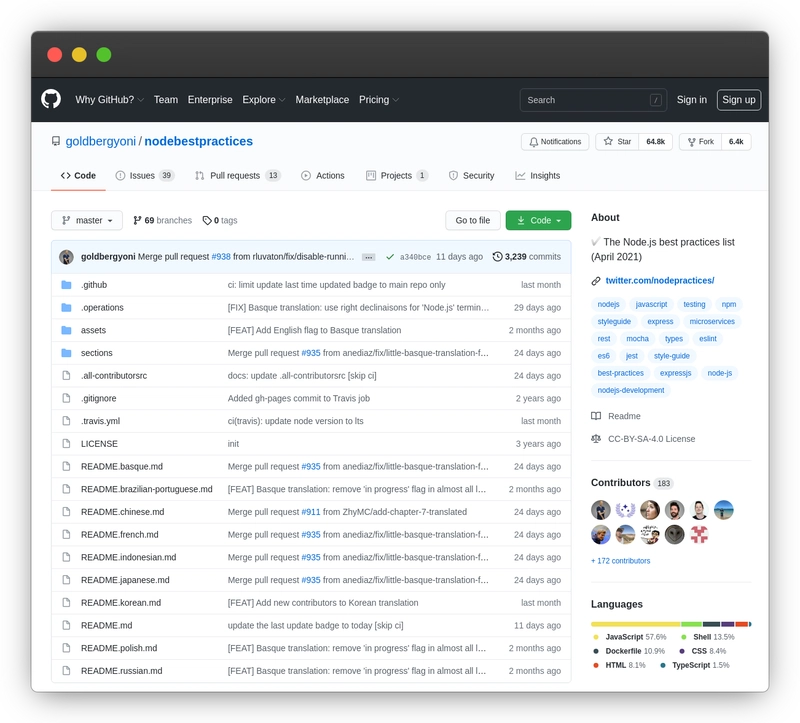The height and width of the screenshot is (723, 800).
Task: Click the bell icon in Notifications button
Action: tap(533, 142)
